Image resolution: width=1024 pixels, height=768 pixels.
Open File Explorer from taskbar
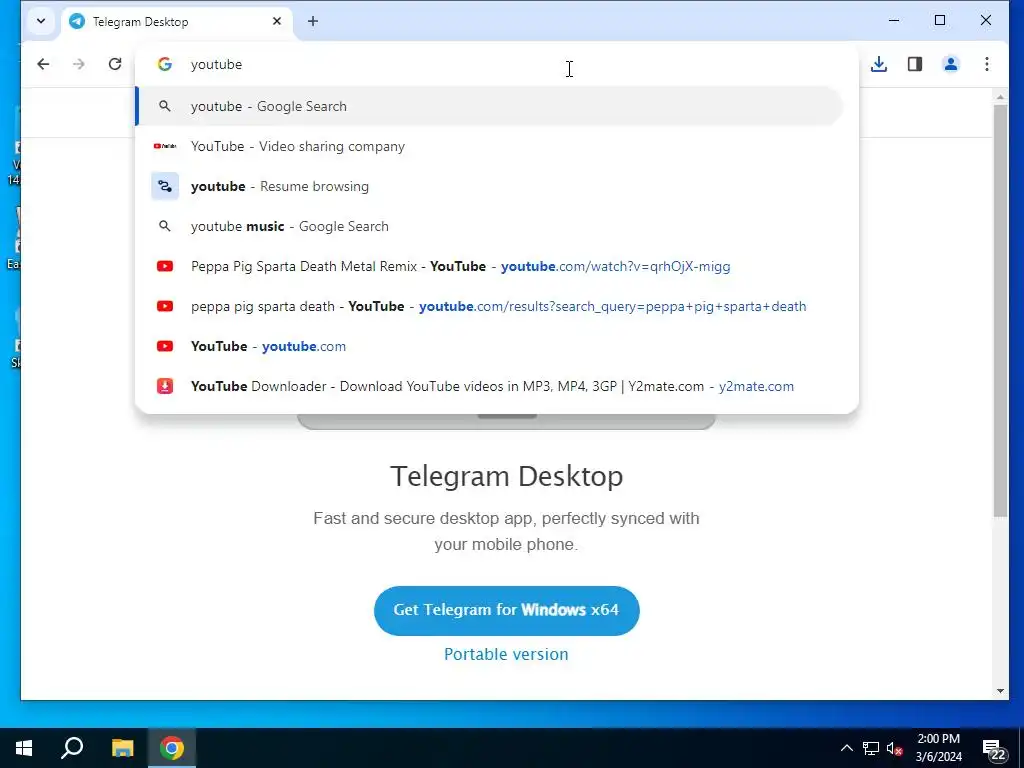[122, 748]
